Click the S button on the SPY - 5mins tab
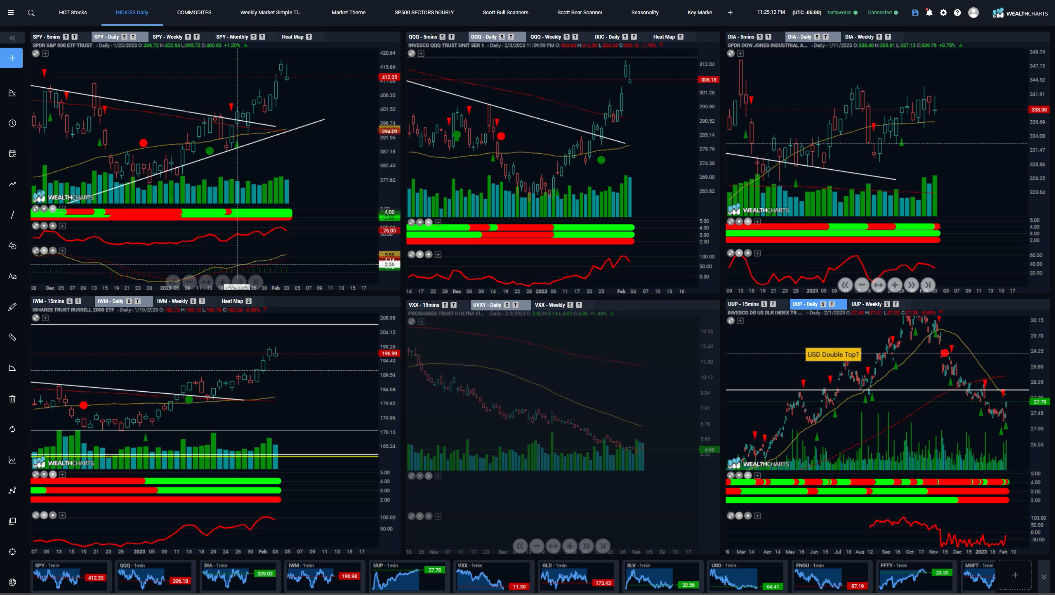The image size is (1055, 595). coord(66,37)
